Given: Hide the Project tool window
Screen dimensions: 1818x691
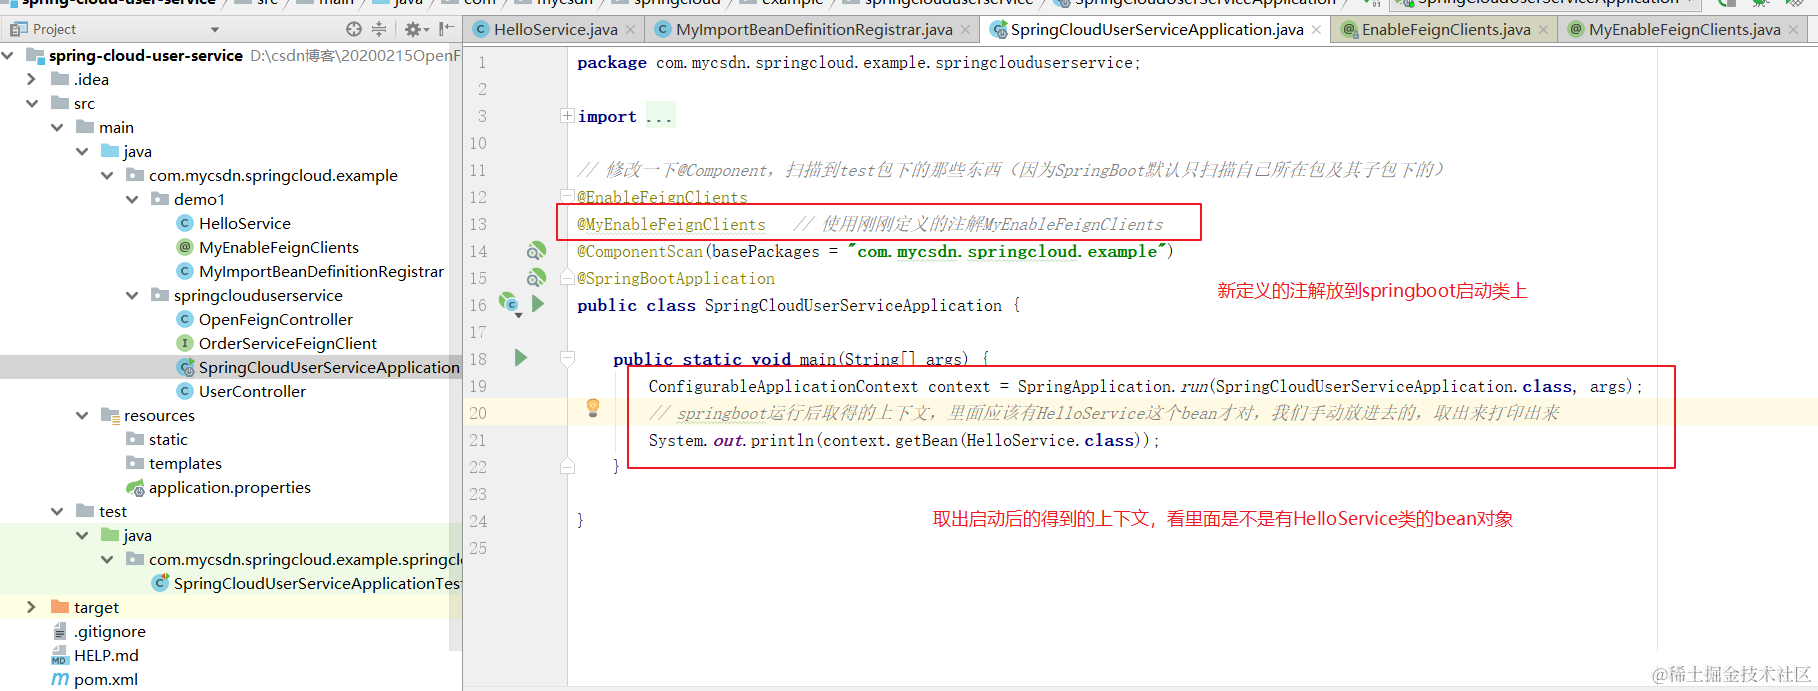Looking at the screenshot, I should [446, 29].
